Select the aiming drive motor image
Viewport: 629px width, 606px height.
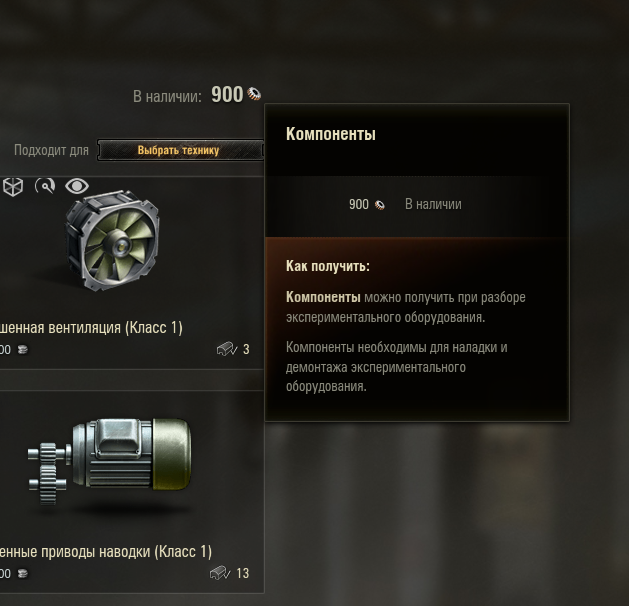[110, 461]
